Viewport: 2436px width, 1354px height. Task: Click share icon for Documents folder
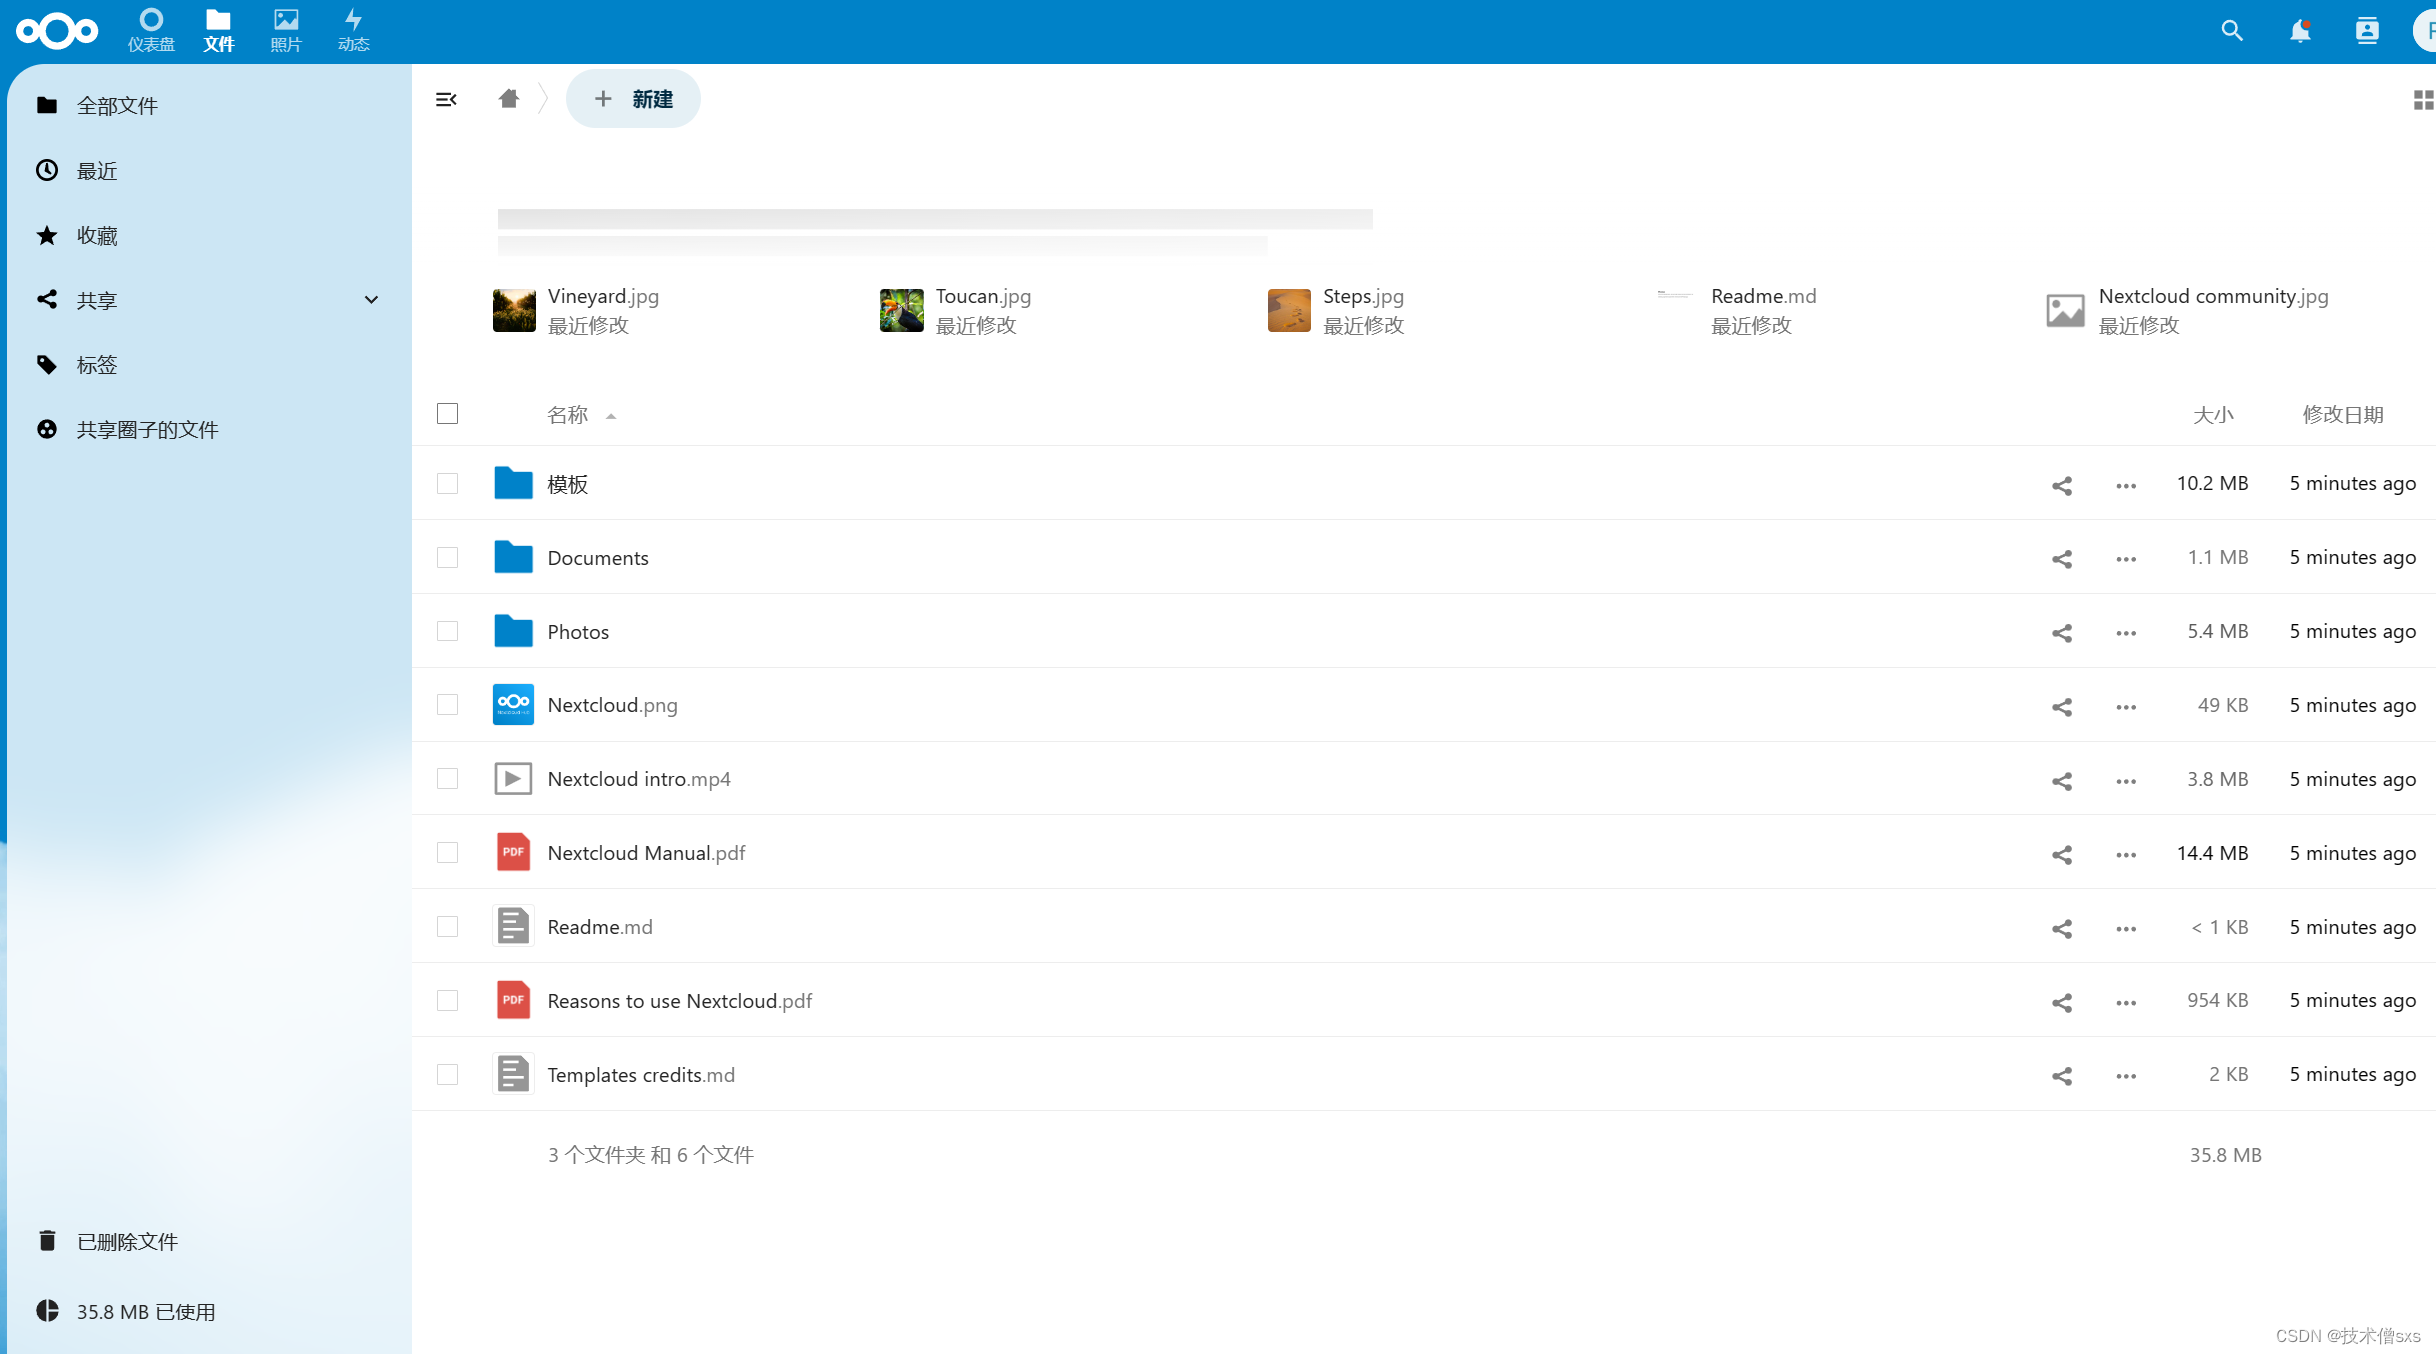pyautogui.click(x=2061, y=559)
